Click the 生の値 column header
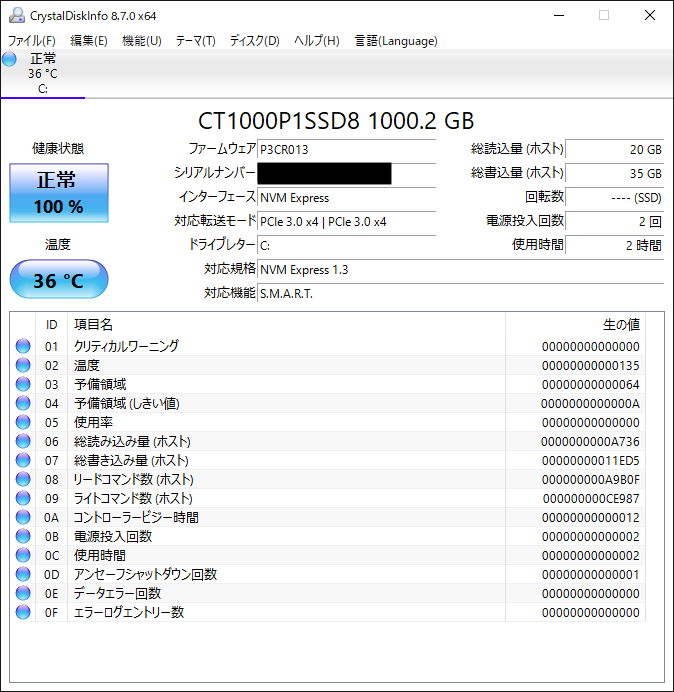The height and width of the screenshot is (692, 674). [575, 325]
